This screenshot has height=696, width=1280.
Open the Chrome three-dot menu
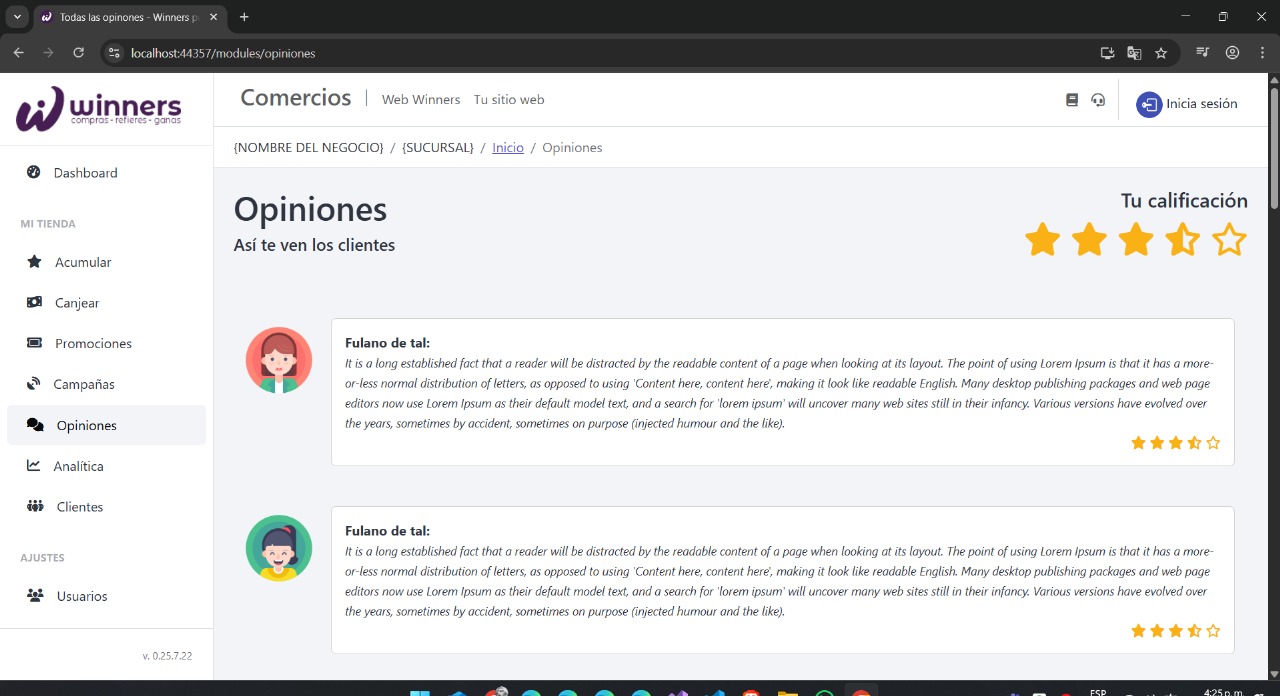(1261, 53)
